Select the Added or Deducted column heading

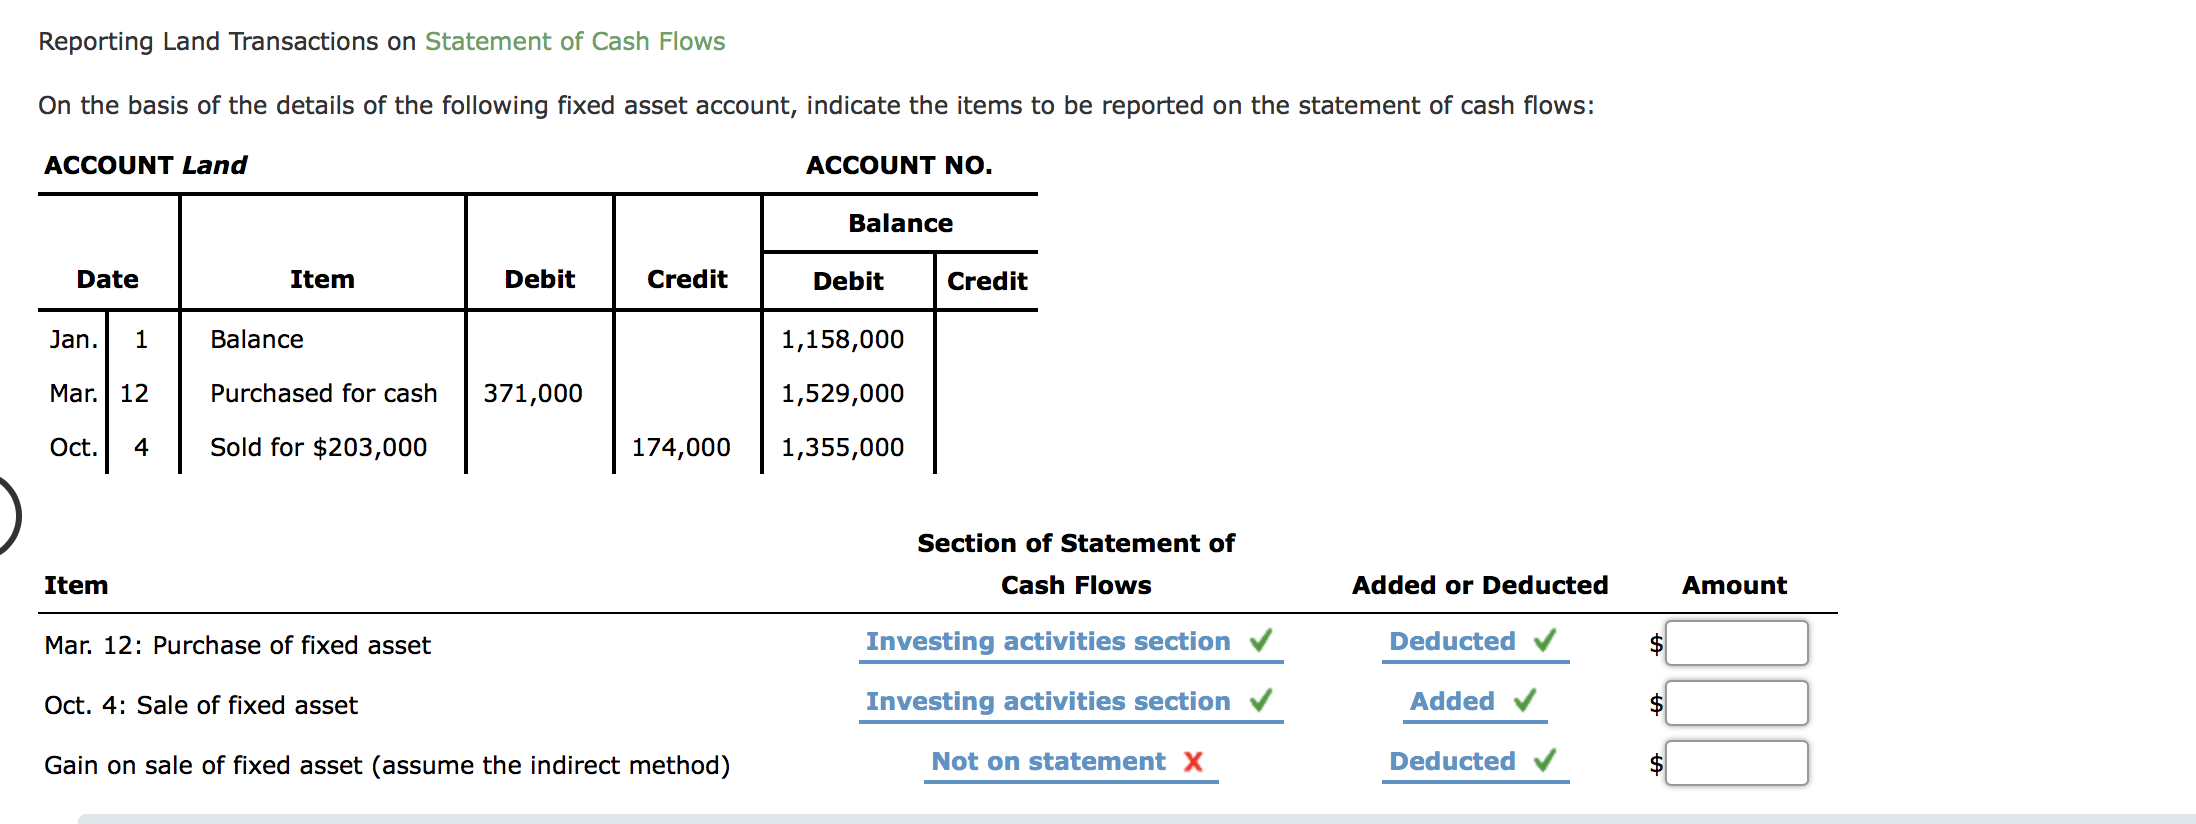[x=1480, y=585]
